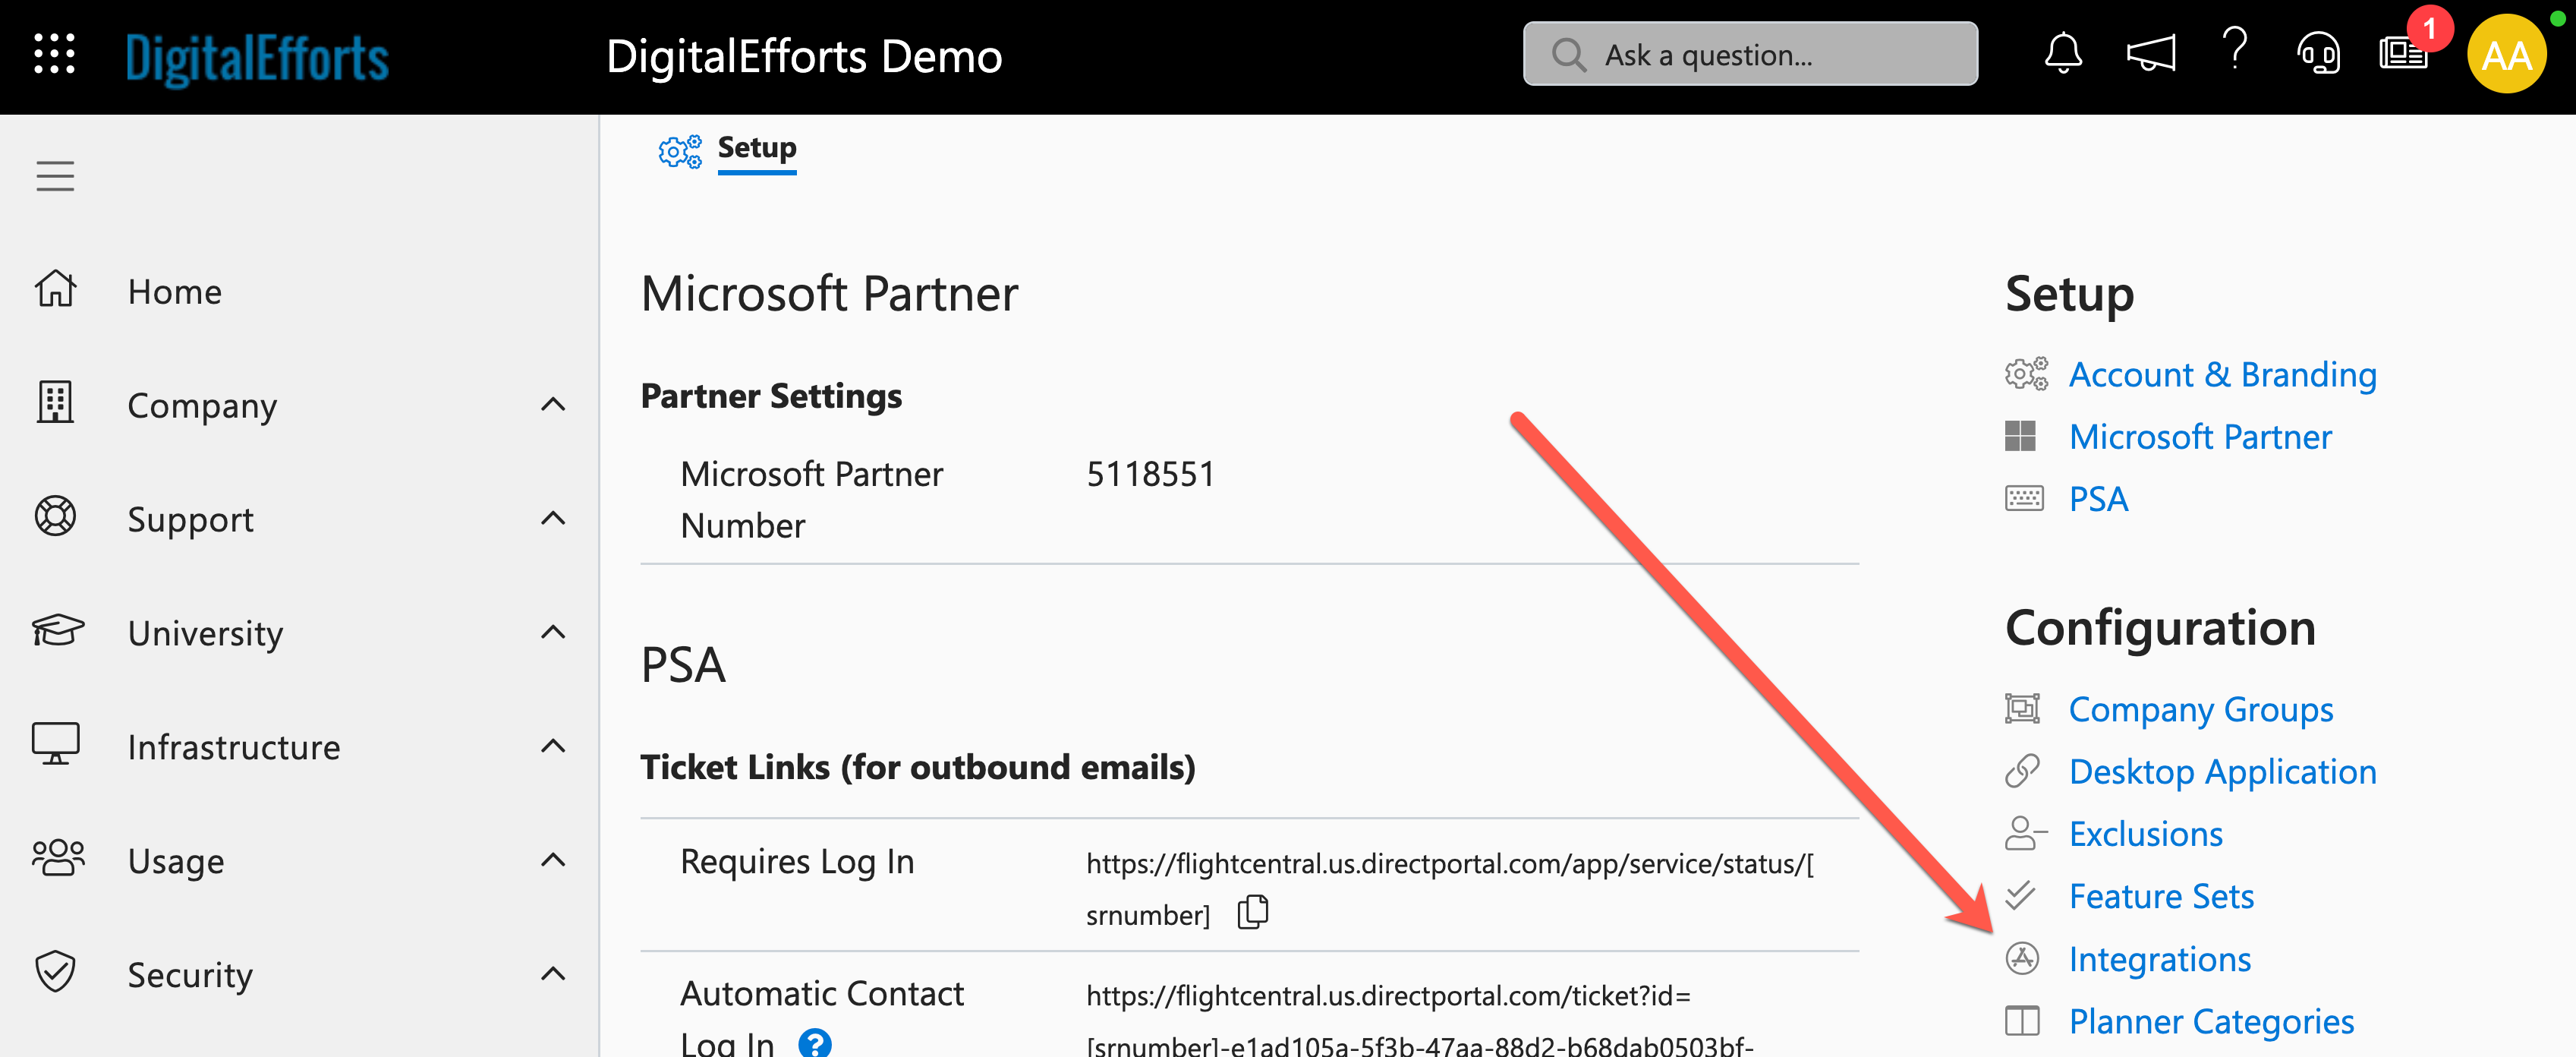Click the Usage people icon
This screenshot has height=1057, width=2576.
(57, 859)
